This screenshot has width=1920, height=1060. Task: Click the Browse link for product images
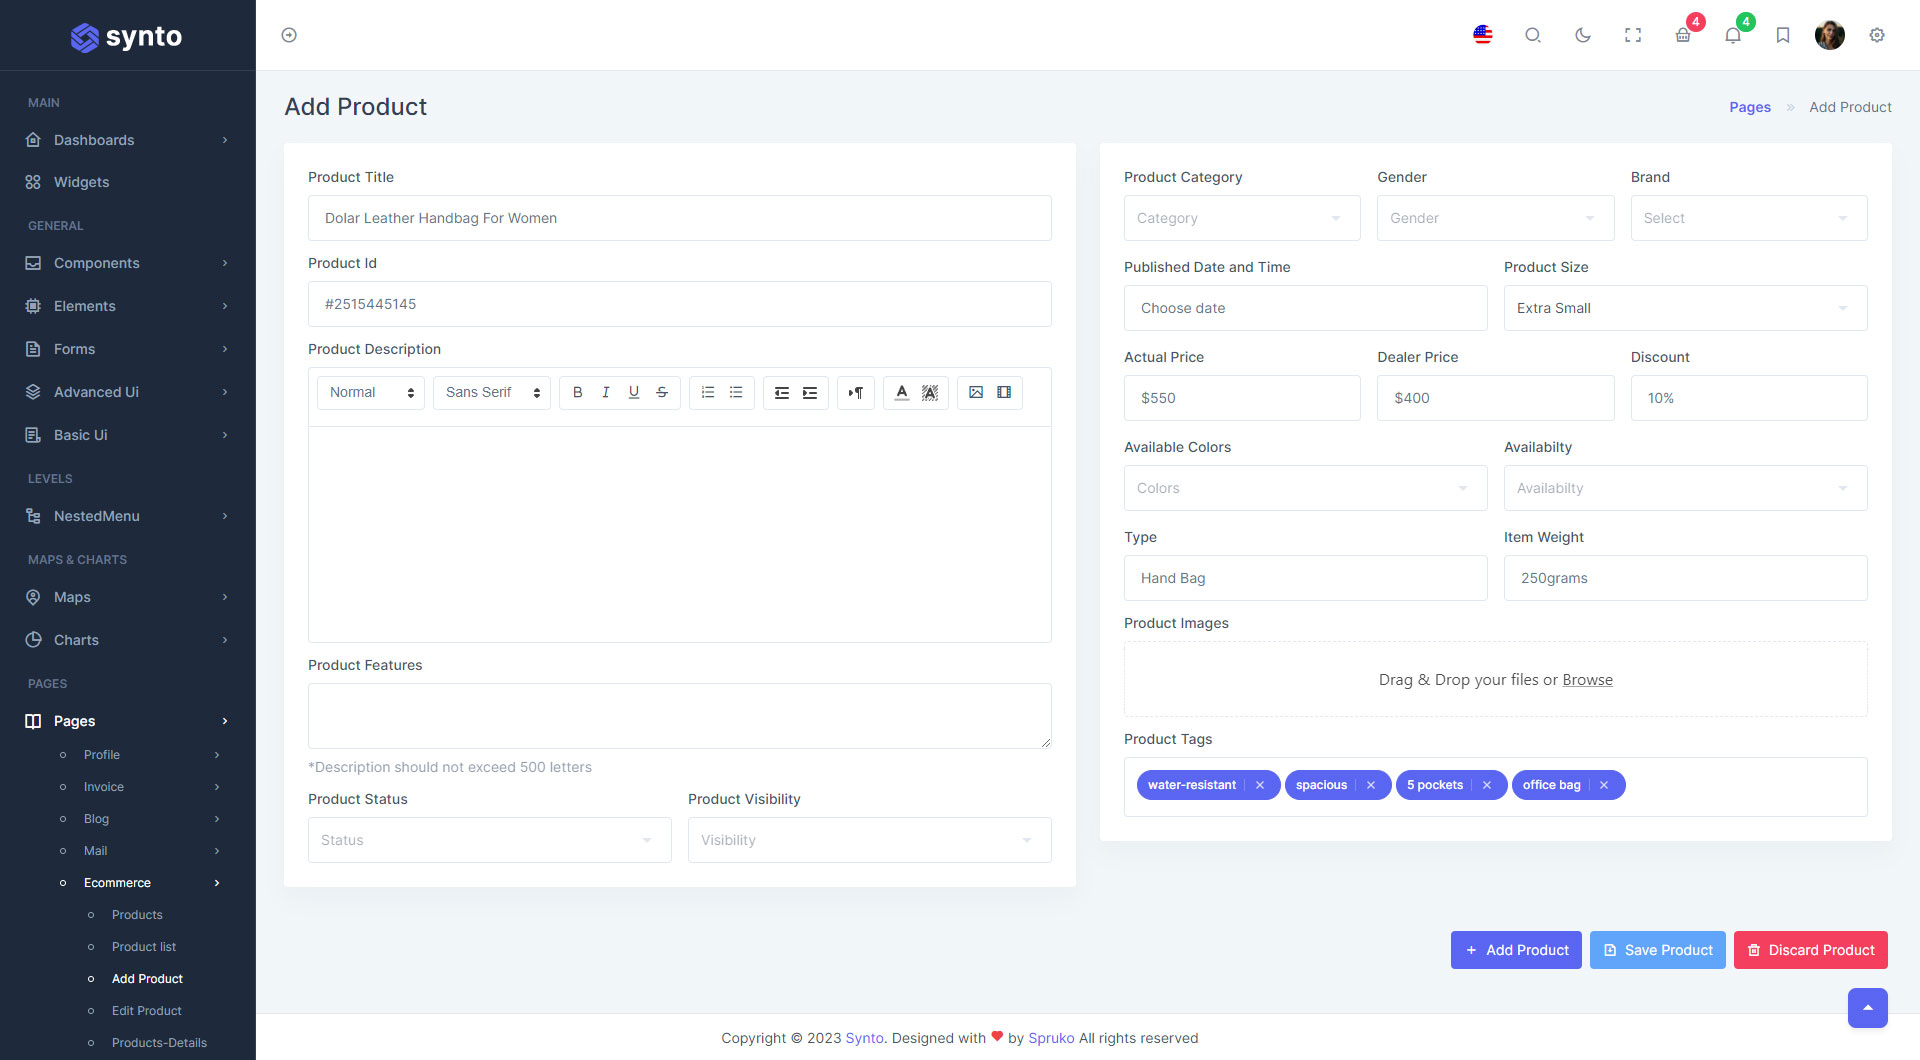[1587, 680]
